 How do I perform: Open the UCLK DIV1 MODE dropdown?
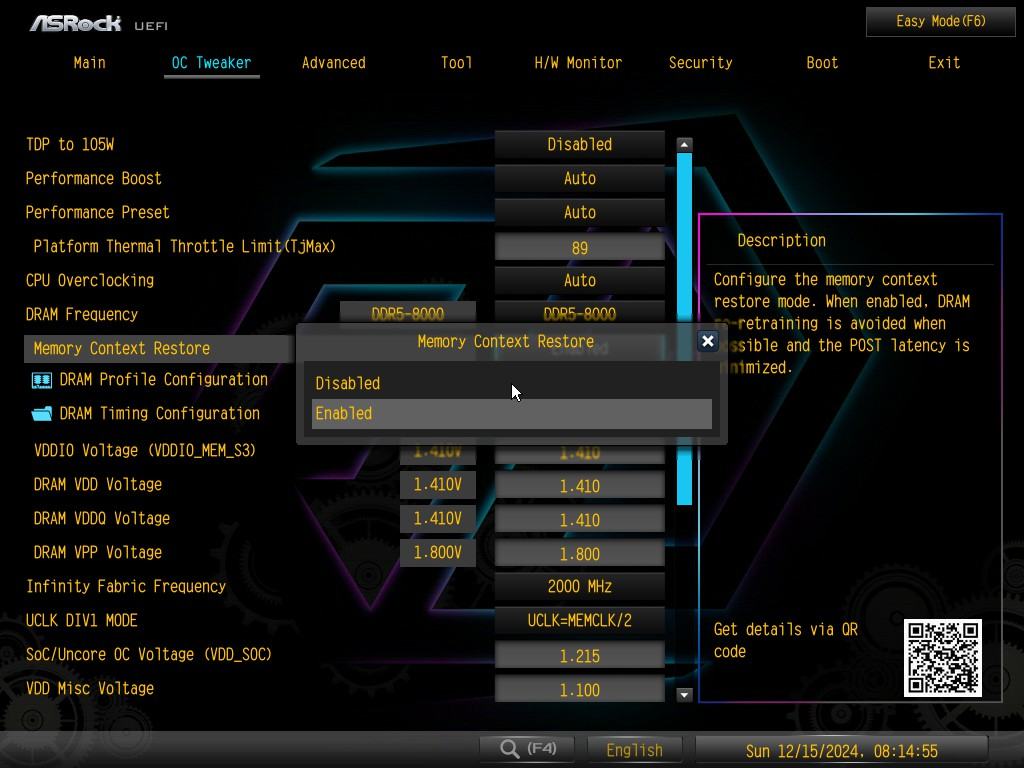click(x=579, y=620)
